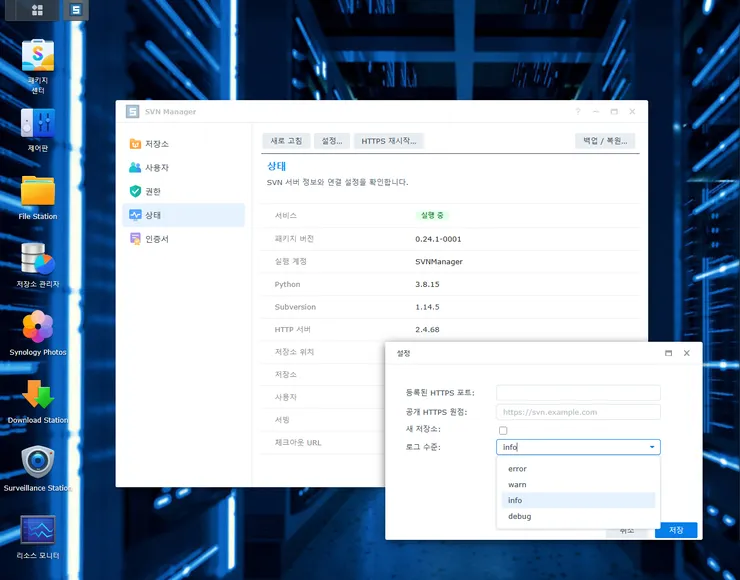The height and width of the screenshot is (580, 740).
Task: Select Permissions (권한) in the sidebar
Action: pos(183,191)
